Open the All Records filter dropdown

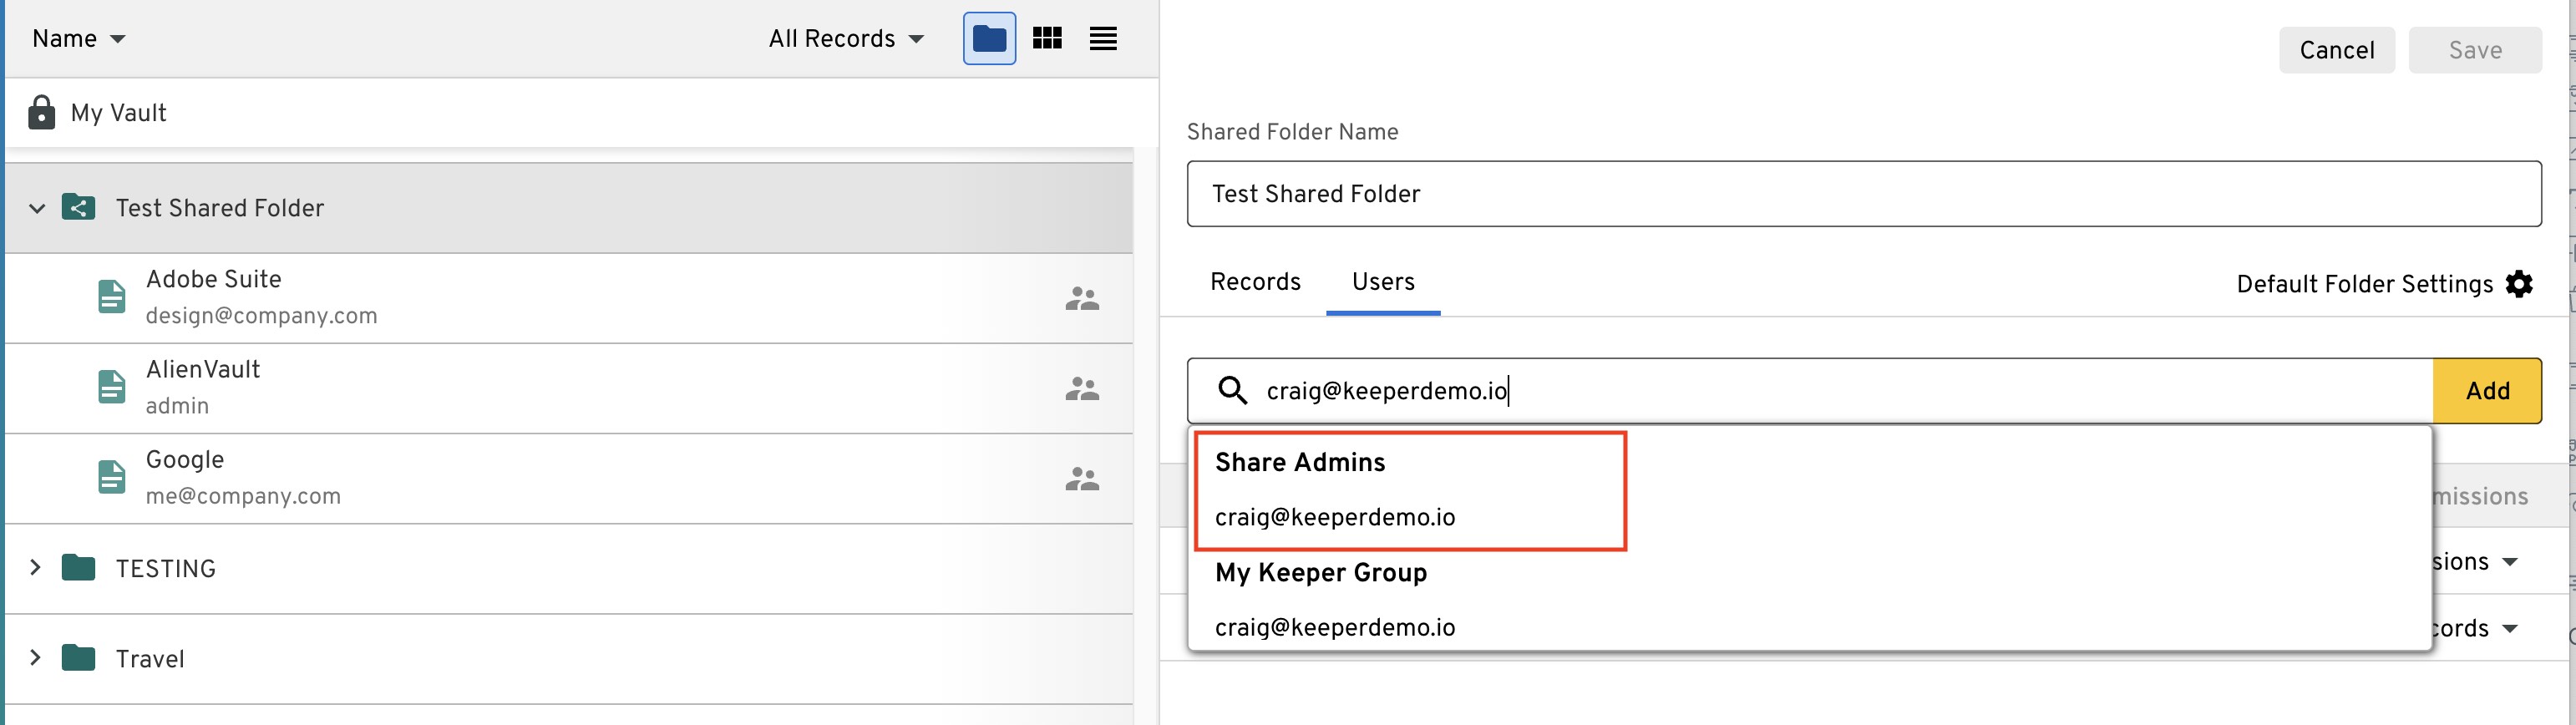(845, 39)
